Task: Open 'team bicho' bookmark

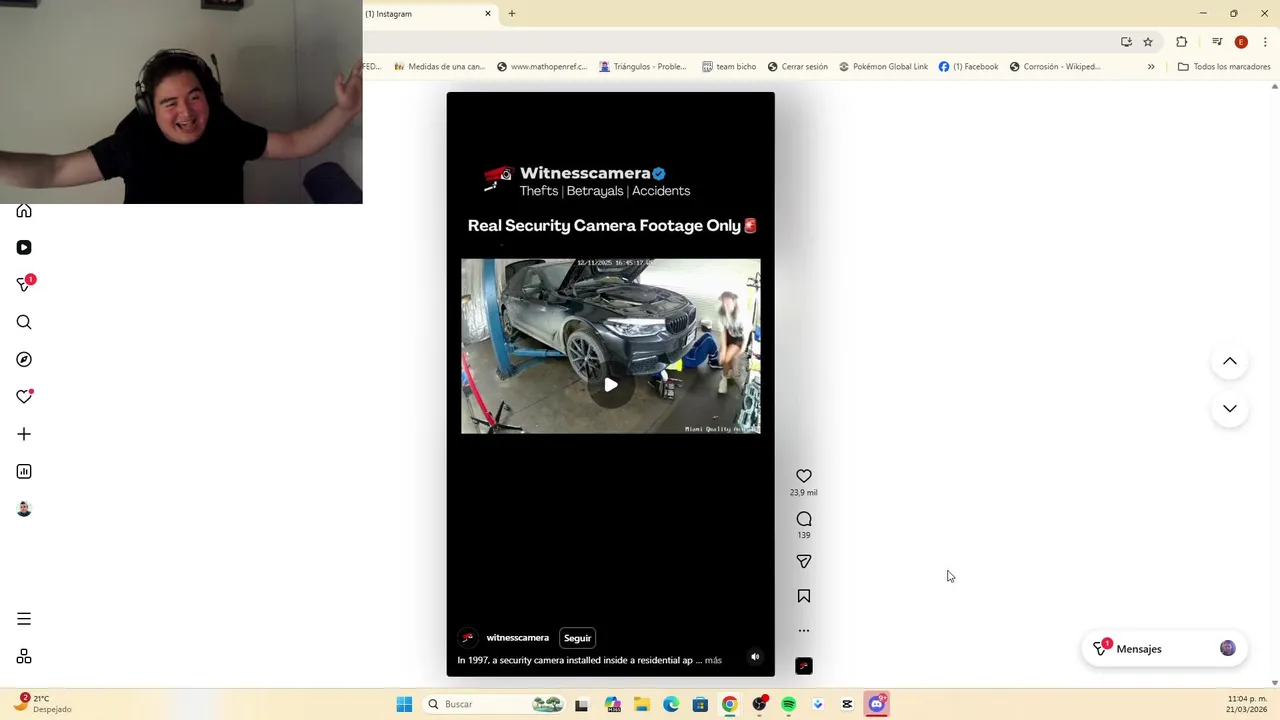Action: click(x=729, y=67)
